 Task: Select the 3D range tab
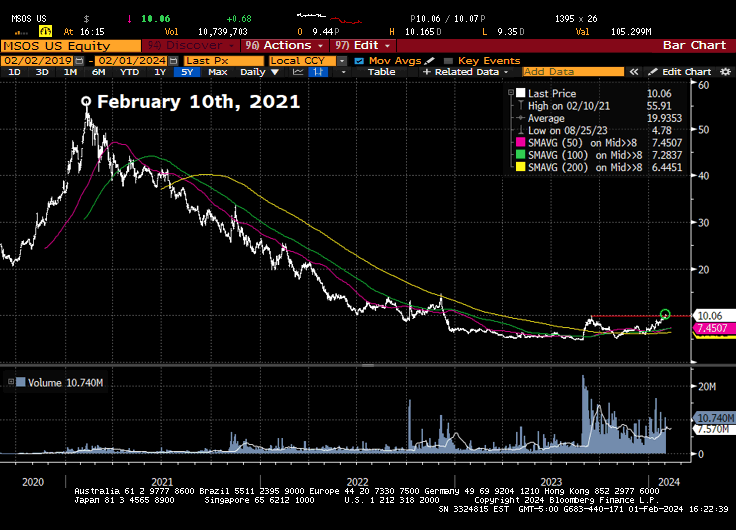[x=42, y=72]
